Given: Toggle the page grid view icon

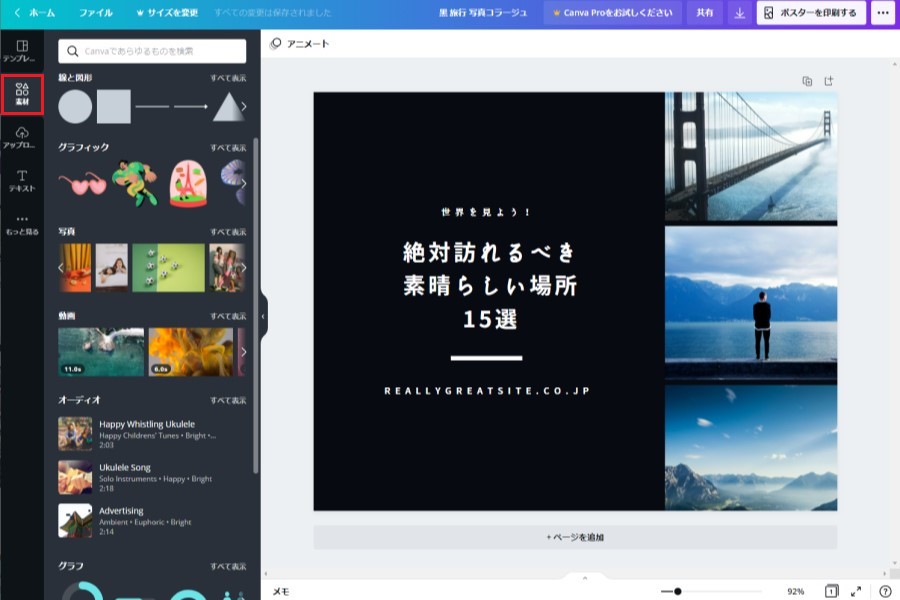Looking at the screenshot, I should tap(830, 591).
